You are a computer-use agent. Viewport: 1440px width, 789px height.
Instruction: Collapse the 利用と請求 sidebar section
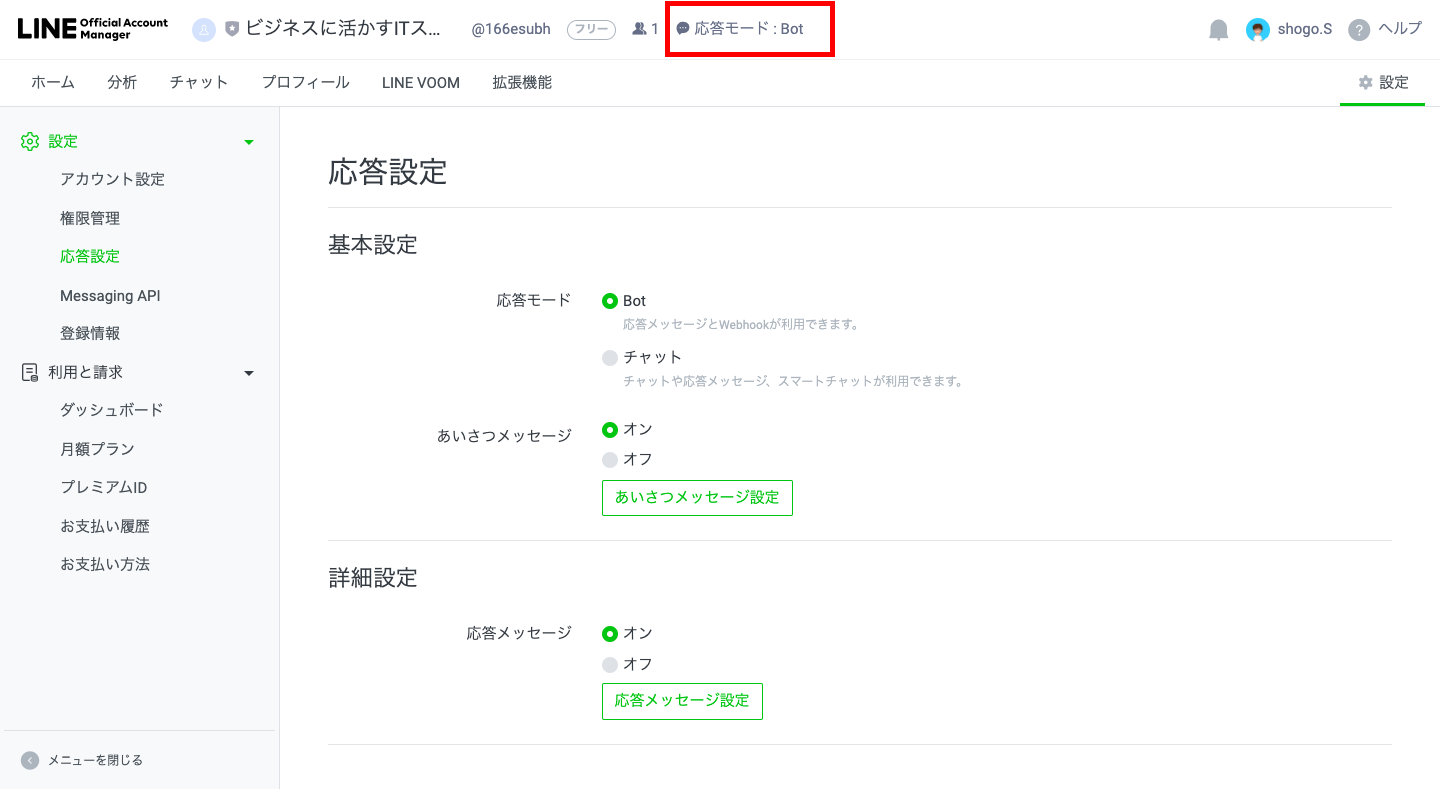coord(249,372)
